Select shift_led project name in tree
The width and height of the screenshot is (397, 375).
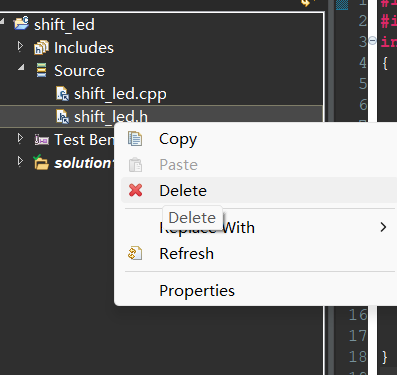[64, 25]
